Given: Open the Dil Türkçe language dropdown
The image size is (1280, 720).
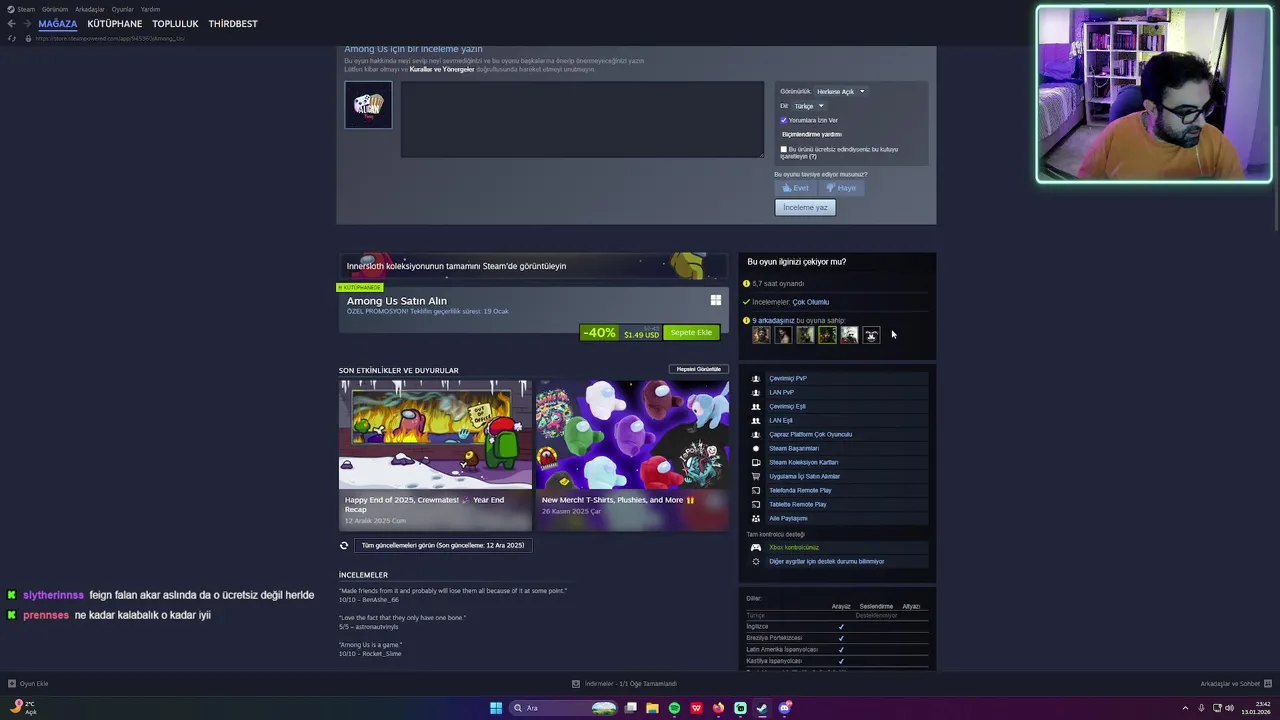Looking at the screenshot, I should 808,106.
